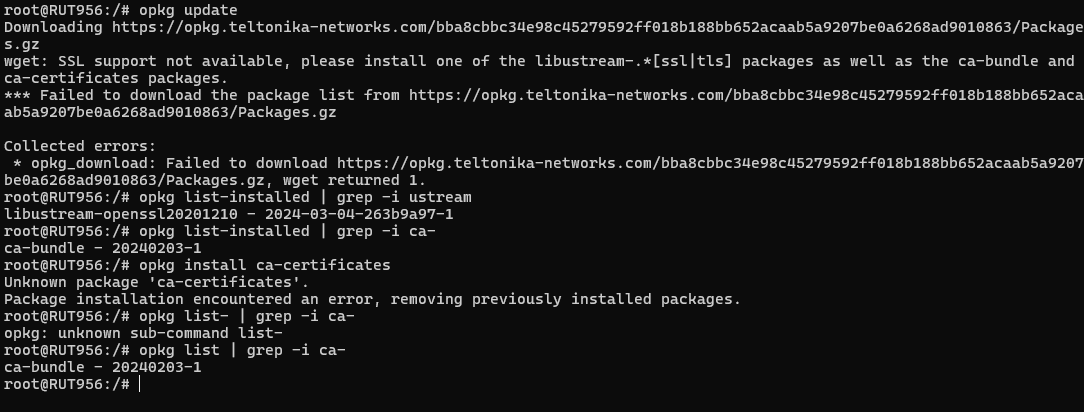The image size is (1084, 412).
Task: Click the last "ca-bundle - 20240203-1" output line
Action: [103, 367]
